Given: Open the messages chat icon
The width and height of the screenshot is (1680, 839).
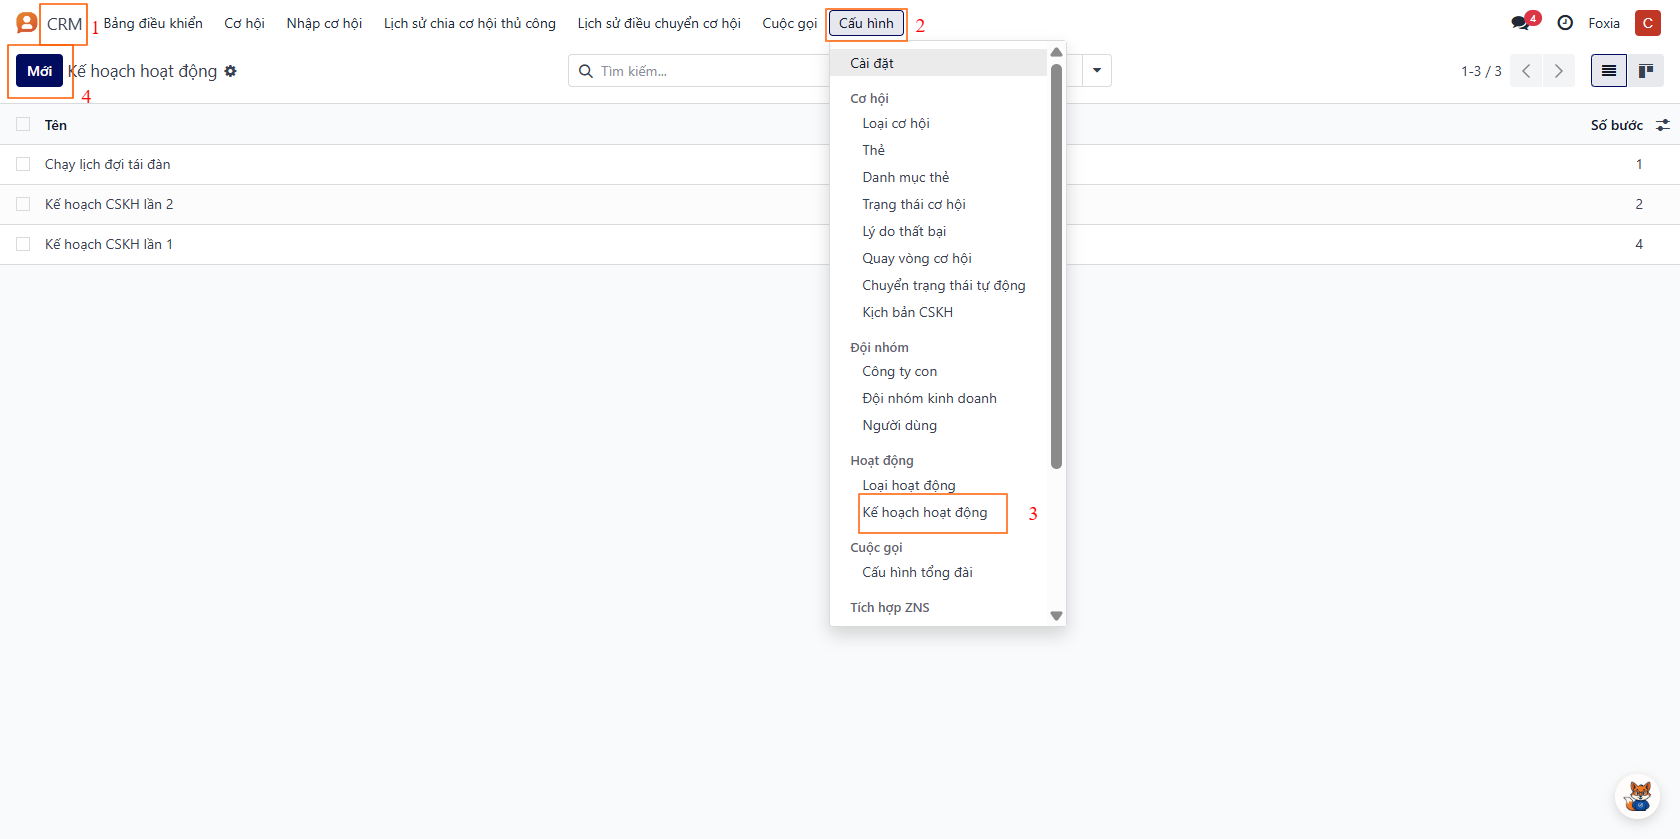Looking at the screenshot, I should point(1522,23).
